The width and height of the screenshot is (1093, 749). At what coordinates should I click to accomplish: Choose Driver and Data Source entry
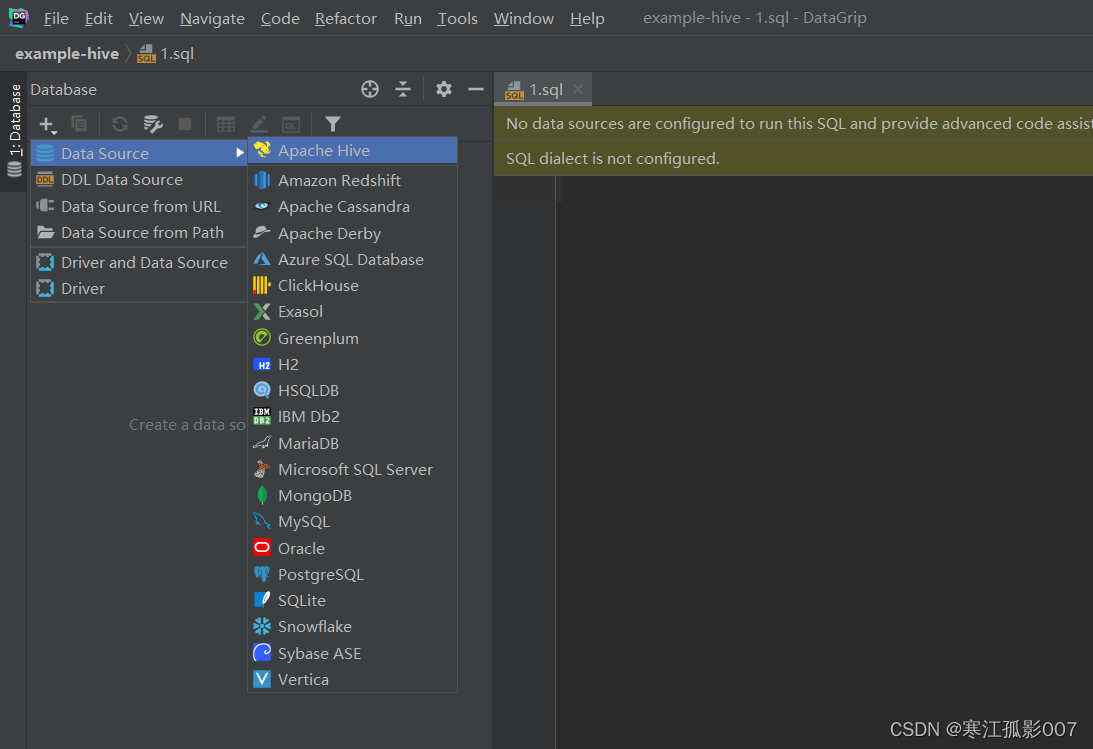point(139,263)
